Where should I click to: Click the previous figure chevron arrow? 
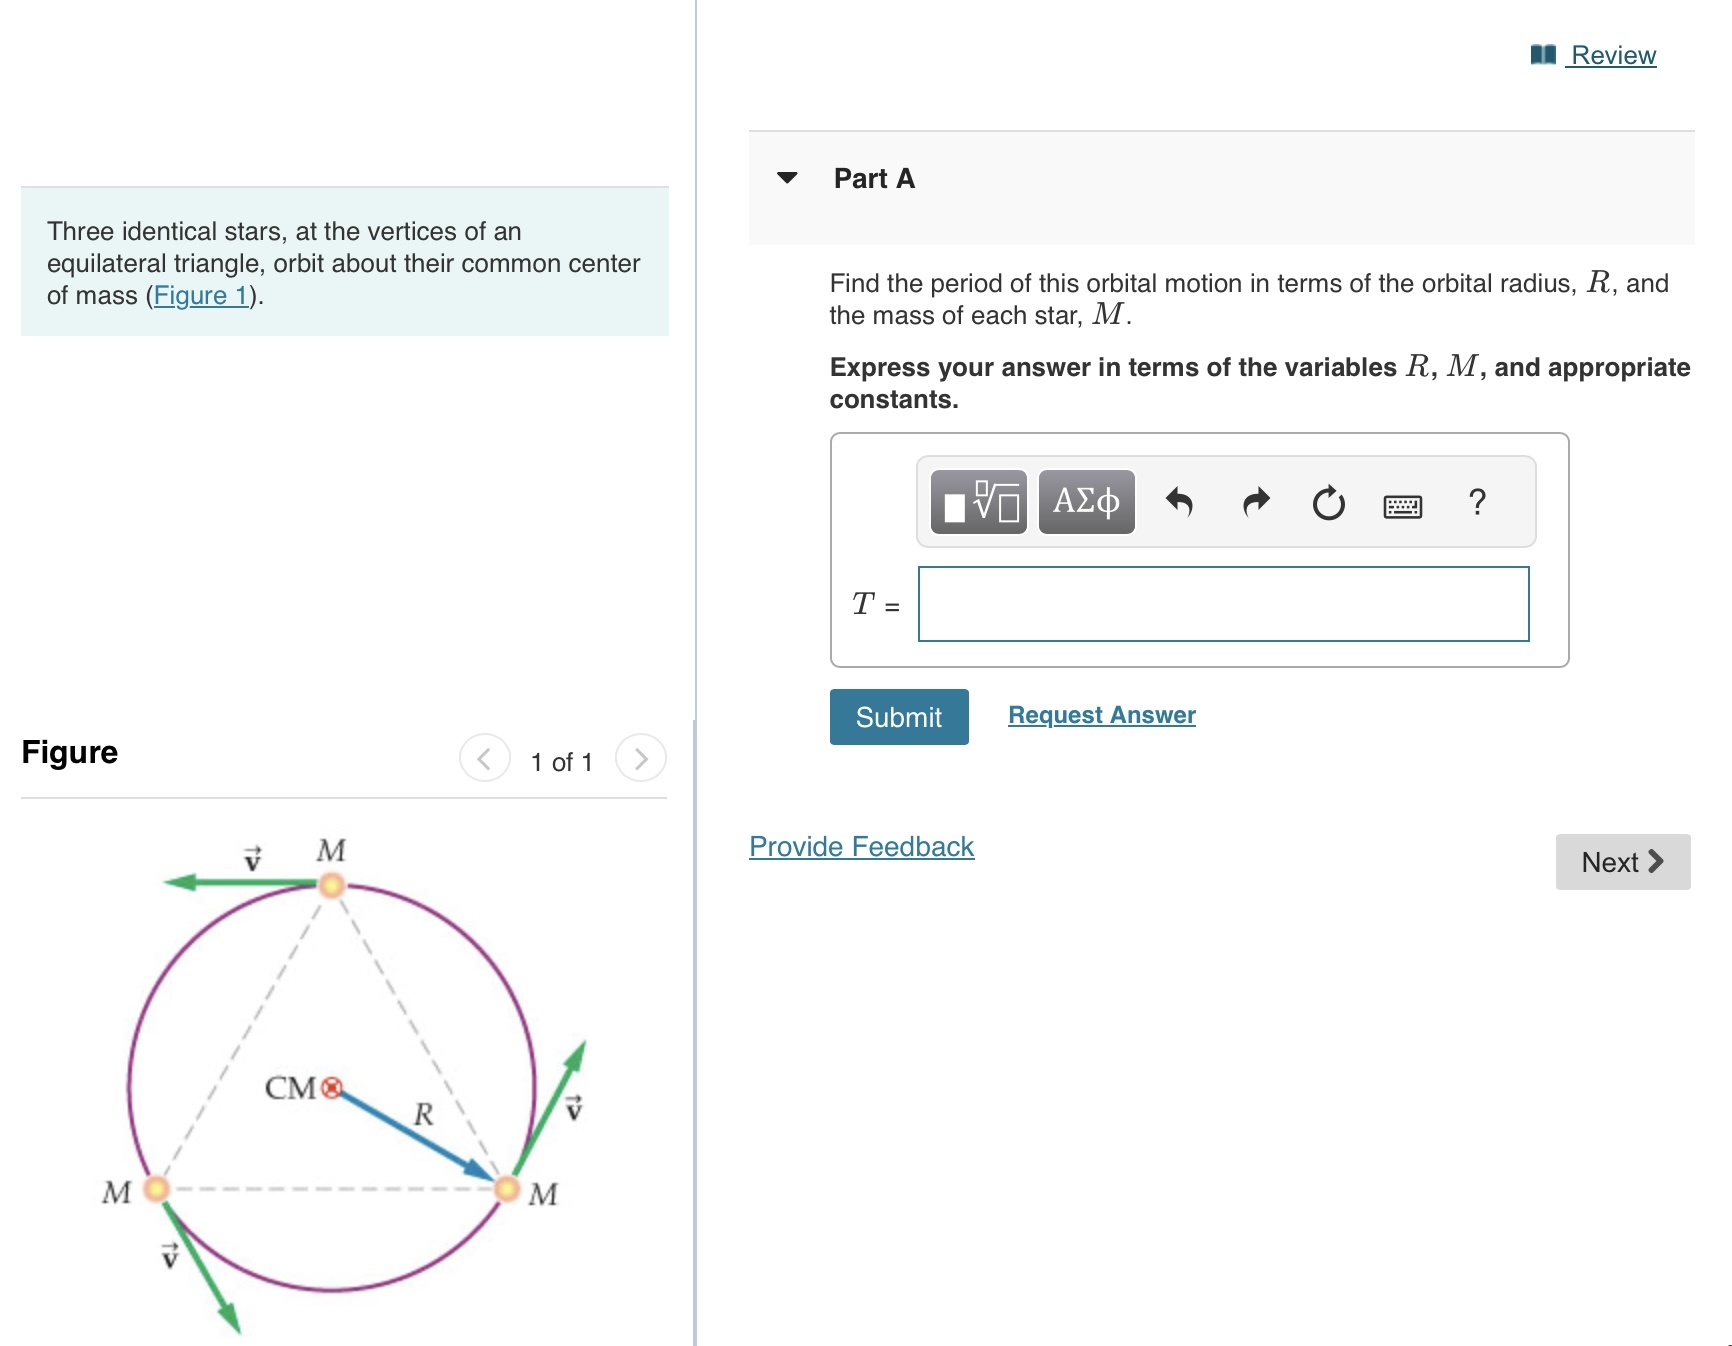(x=484, y=759)
